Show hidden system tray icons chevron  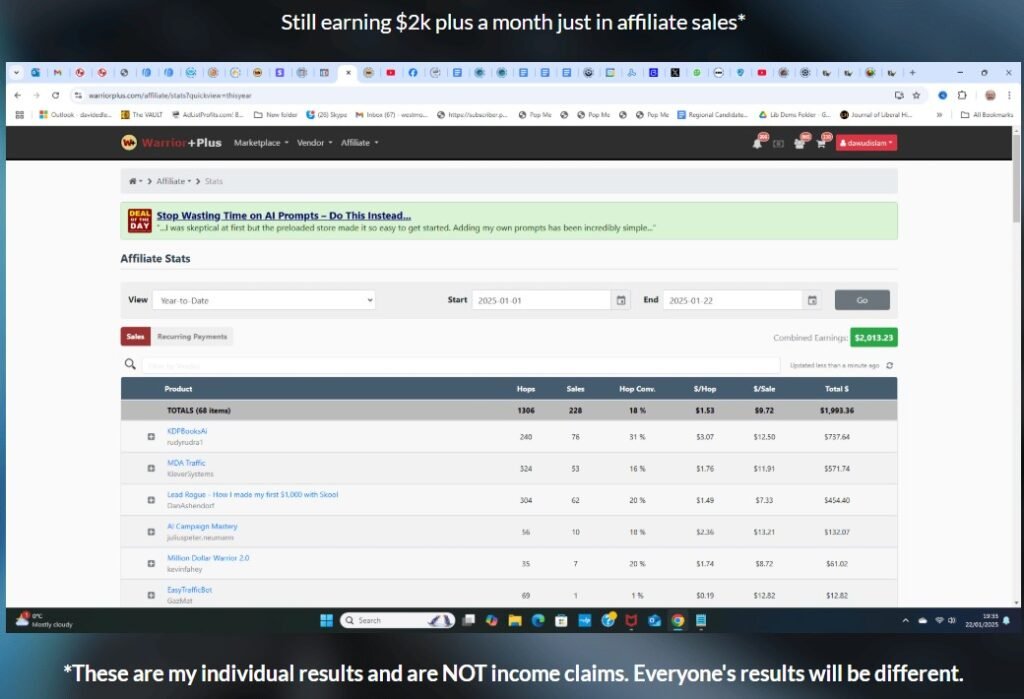(x=905, y=620)
